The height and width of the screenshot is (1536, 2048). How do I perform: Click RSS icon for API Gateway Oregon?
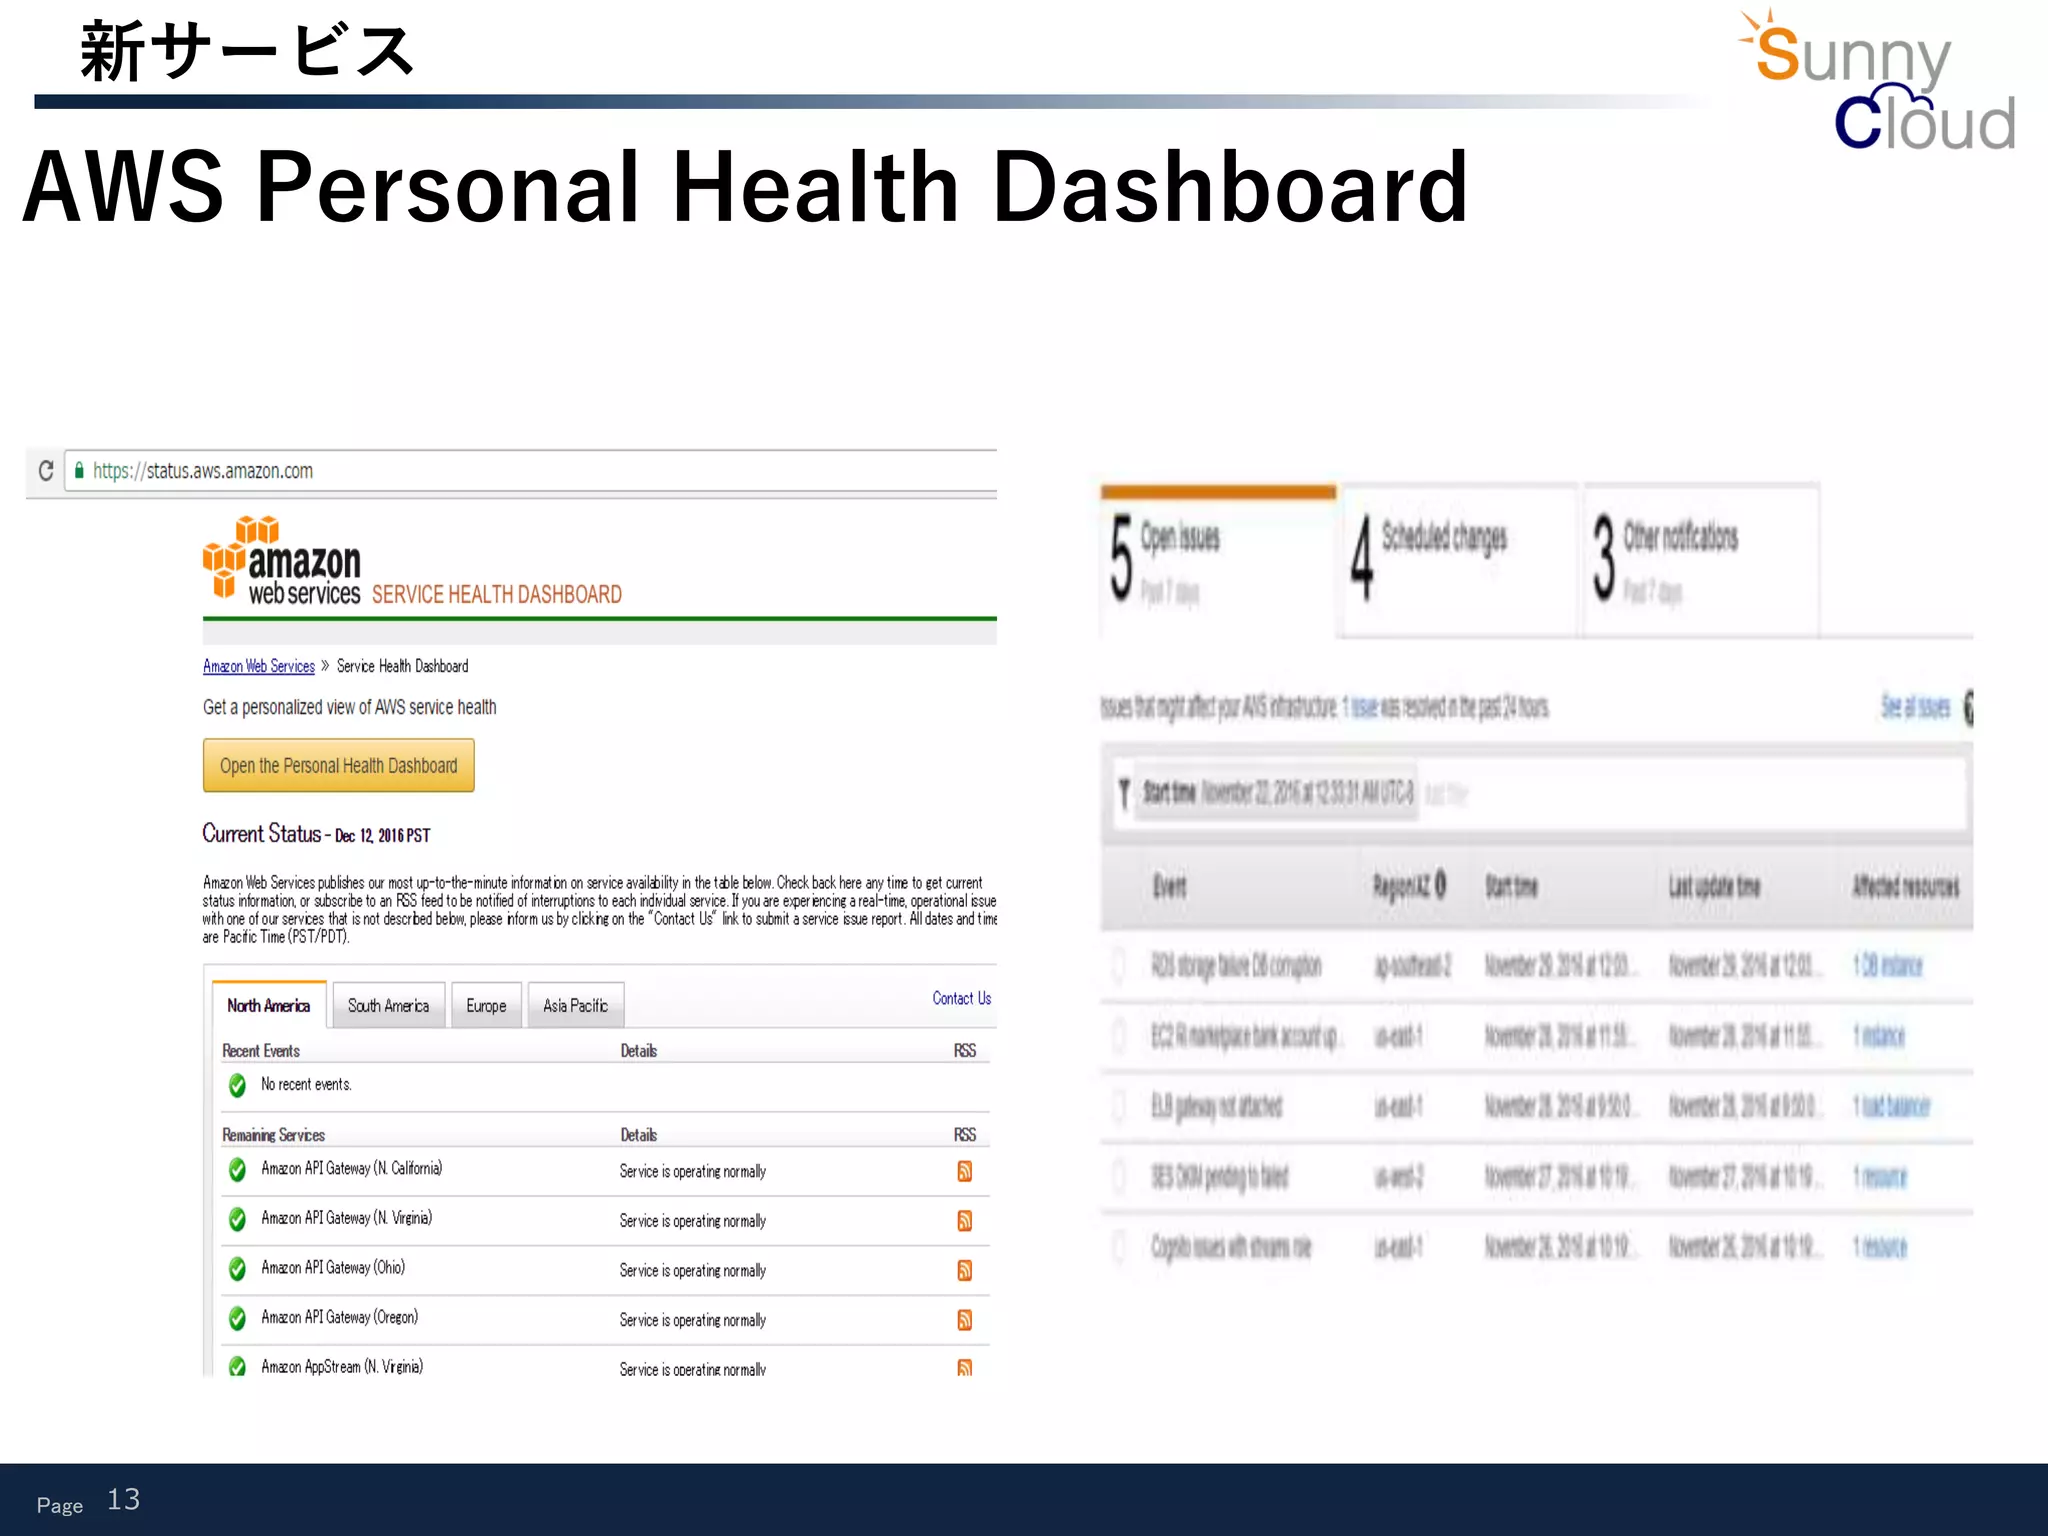click(964, 1320)
